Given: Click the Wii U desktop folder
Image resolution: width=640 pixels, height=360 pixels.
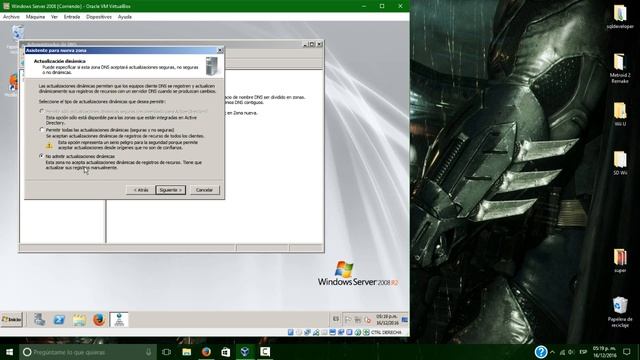Looking at the screenshot, I should pos(620,114).
